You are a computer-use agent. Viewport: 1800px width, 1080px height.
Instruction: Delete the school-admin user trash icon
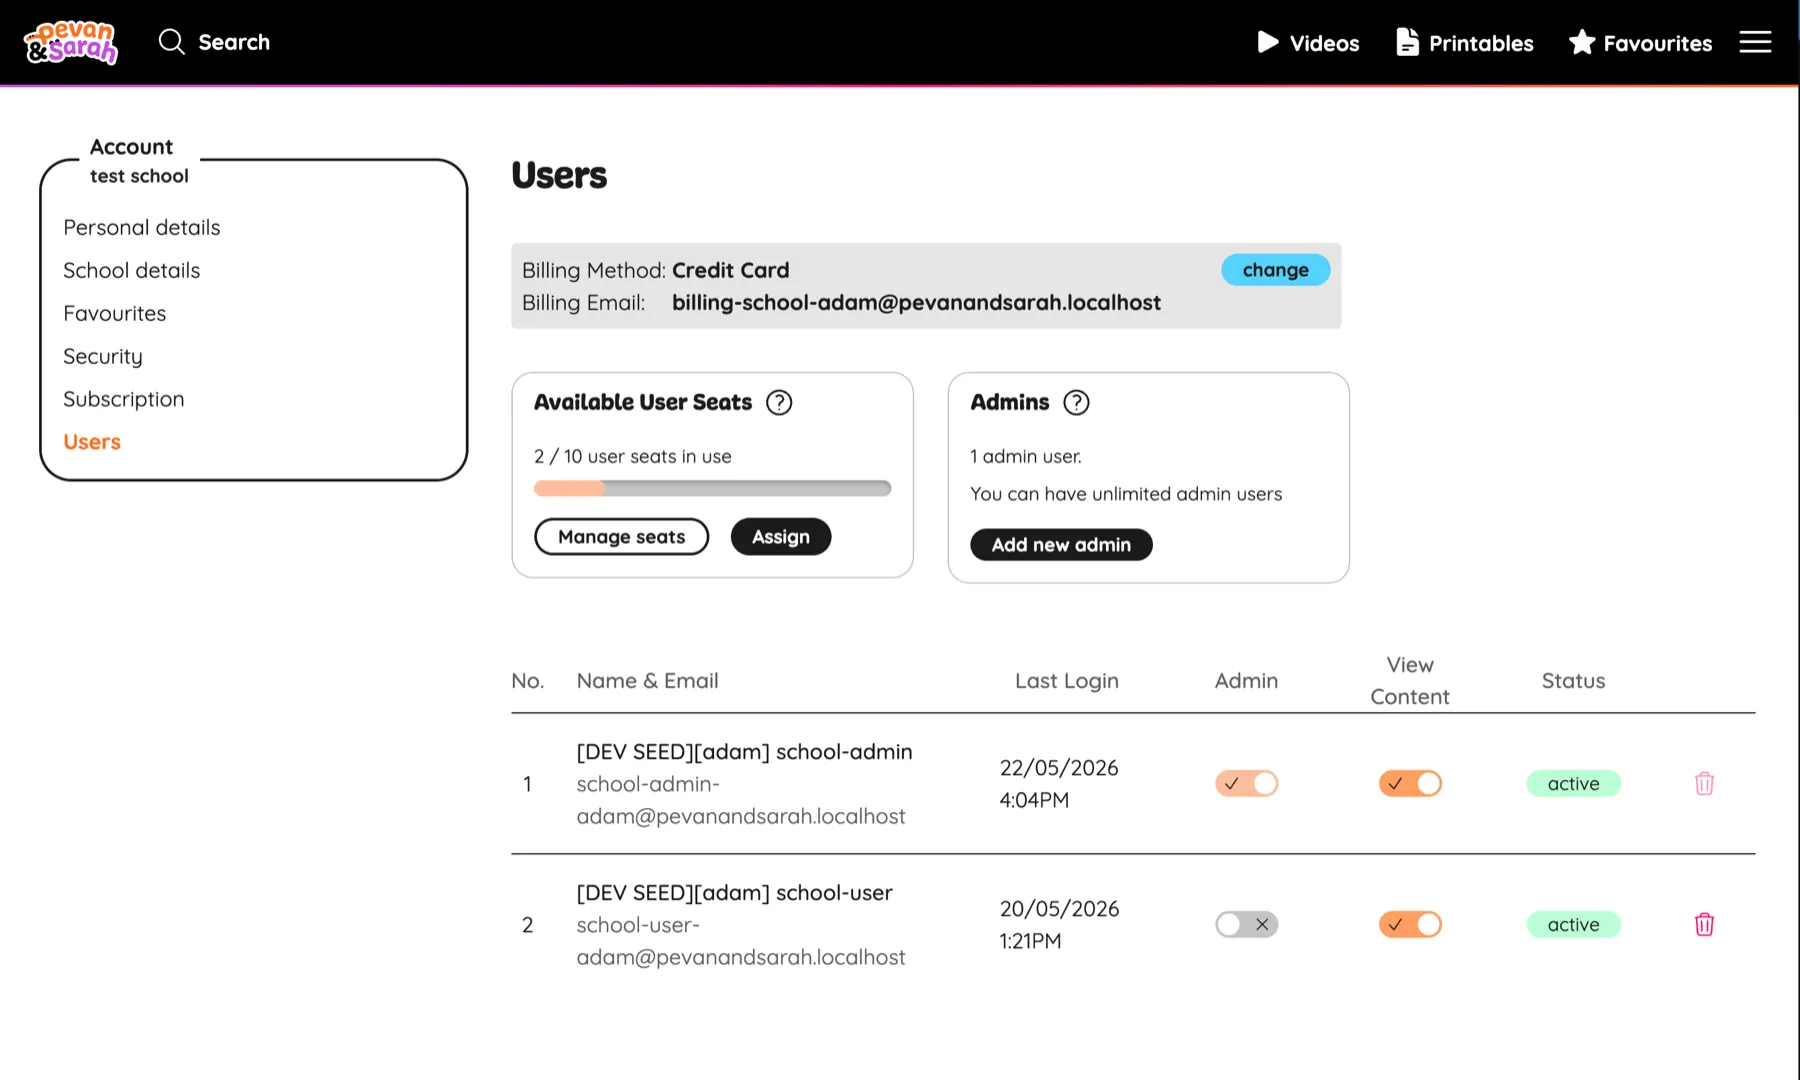[1705, 783]
